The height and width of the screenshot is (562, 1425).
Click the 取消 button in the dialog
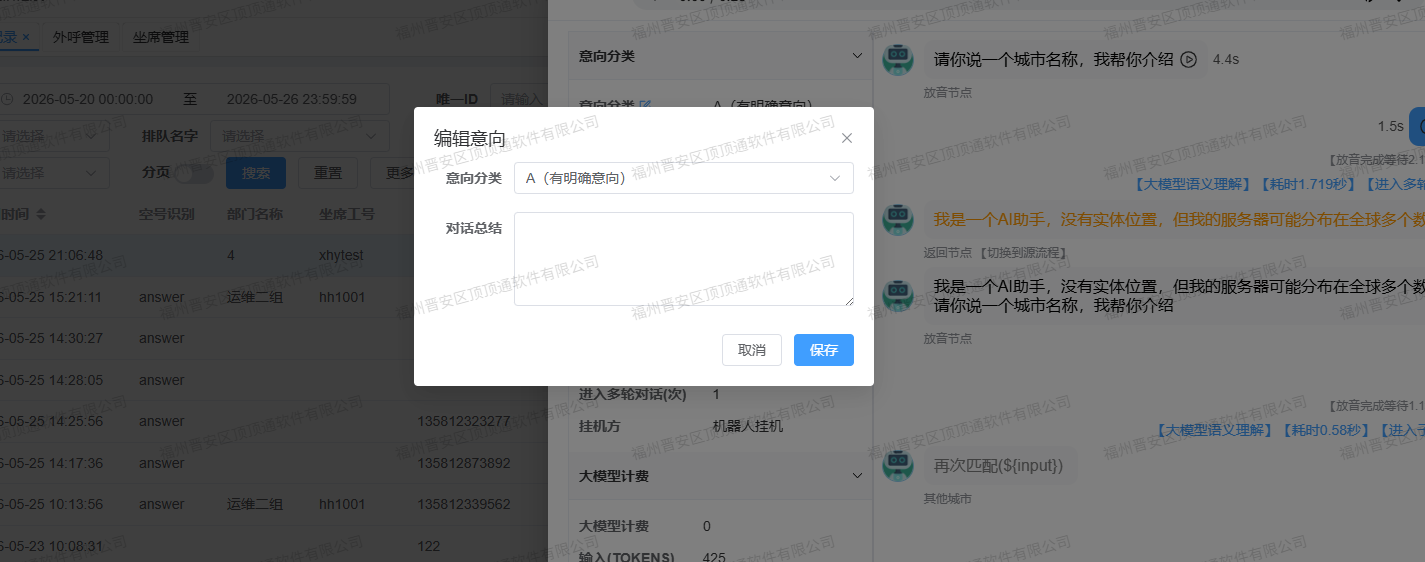click(x=752, y=350)
